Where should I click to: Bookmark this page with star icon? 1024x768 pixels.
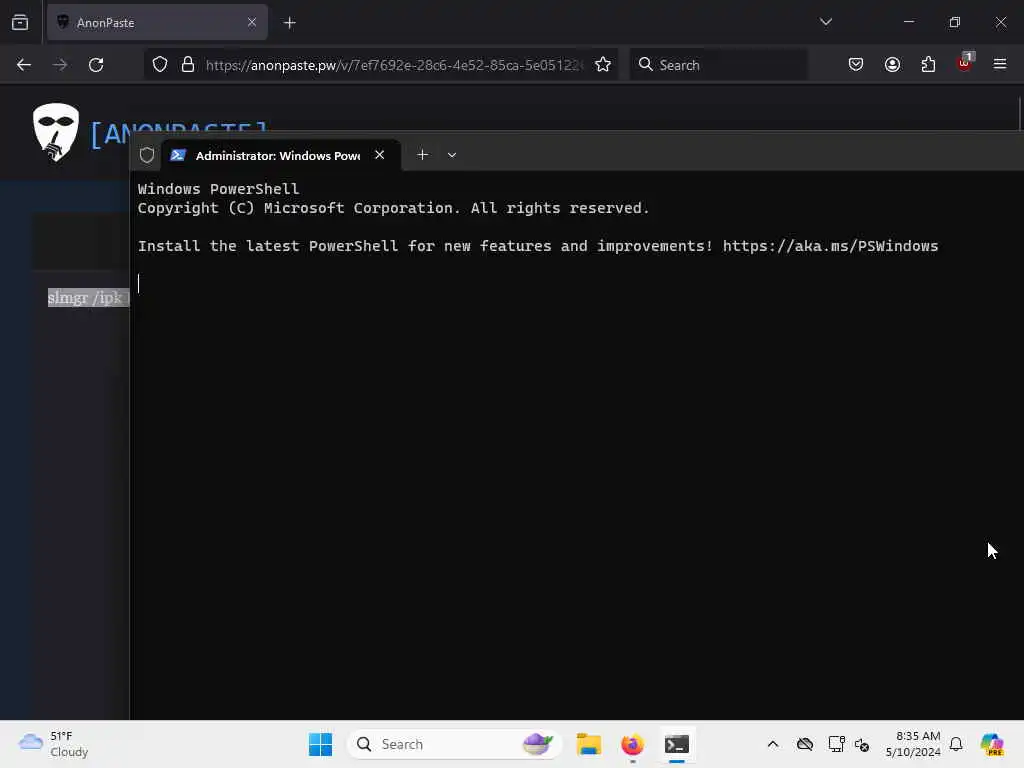[603, 65]
